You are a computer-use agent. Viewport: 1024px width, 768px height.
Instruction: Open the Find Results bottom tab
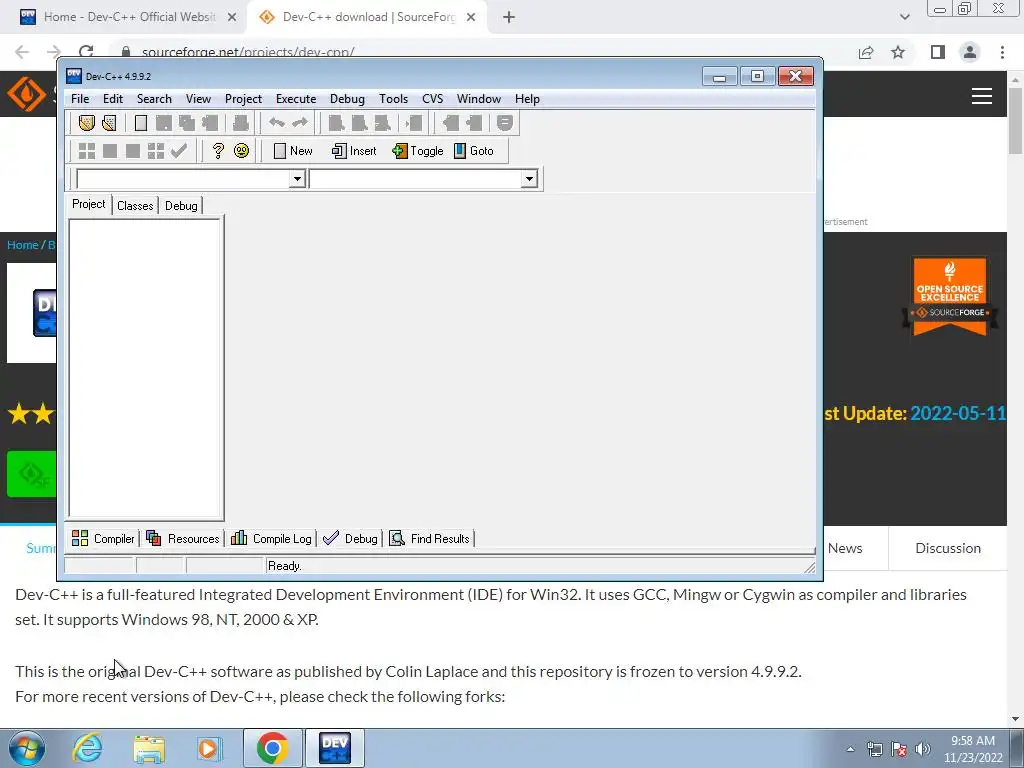(430, 538)
